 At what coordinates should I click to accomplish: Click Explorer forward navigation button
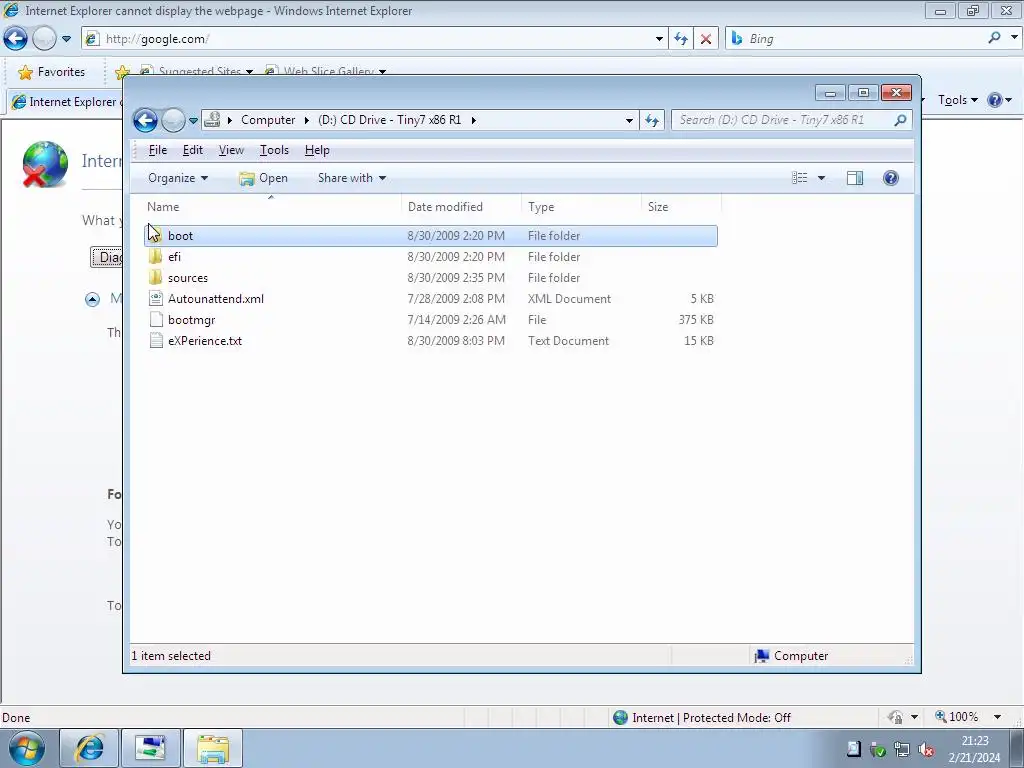click(x=173, y=120)
